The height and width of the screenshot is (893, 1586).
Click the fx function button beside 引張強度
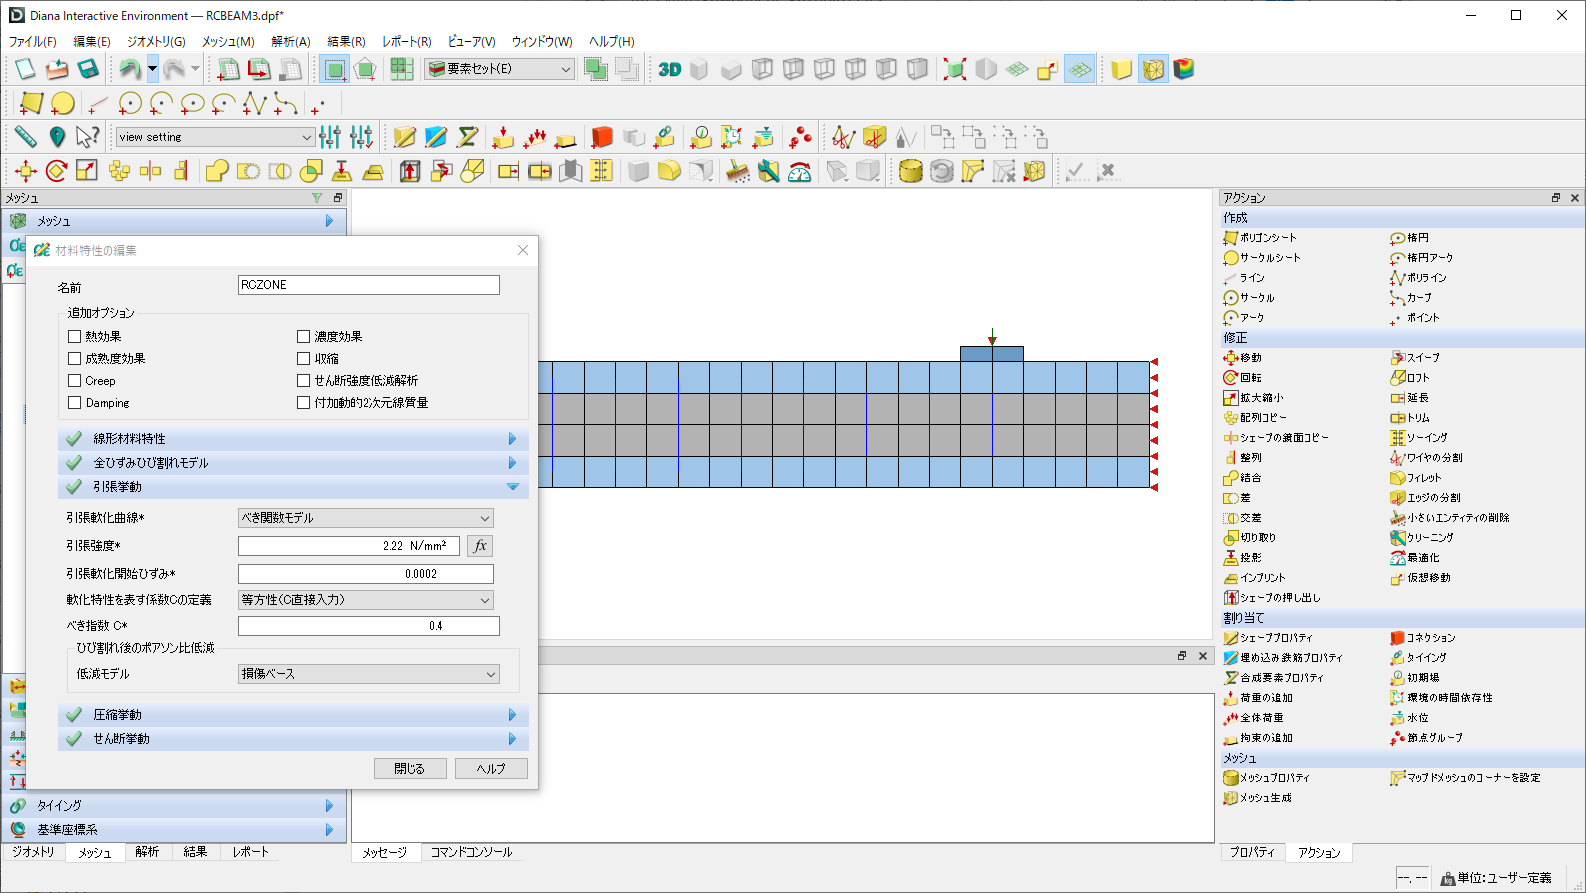(x=480, y=546)
